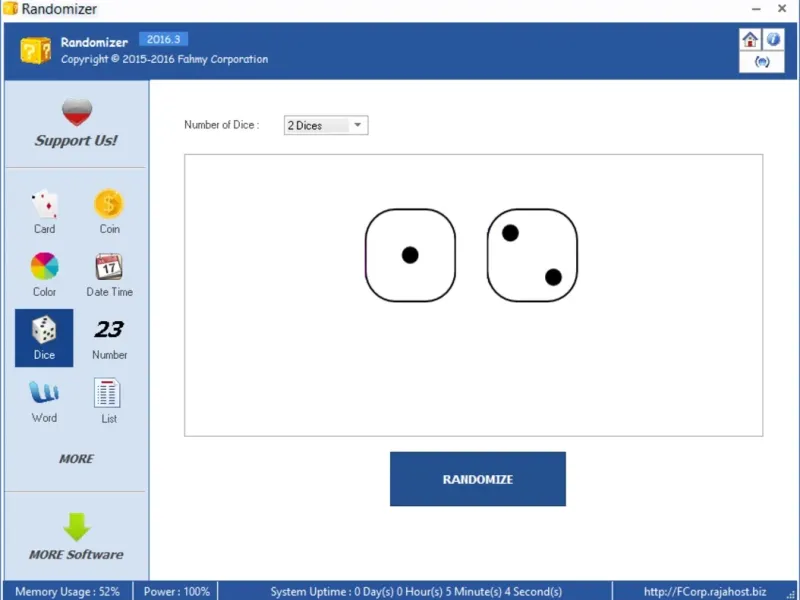This screenshot has height=600, width=800.
Task: Click the System Uptime status text
Action: click(x=416, y=591)
